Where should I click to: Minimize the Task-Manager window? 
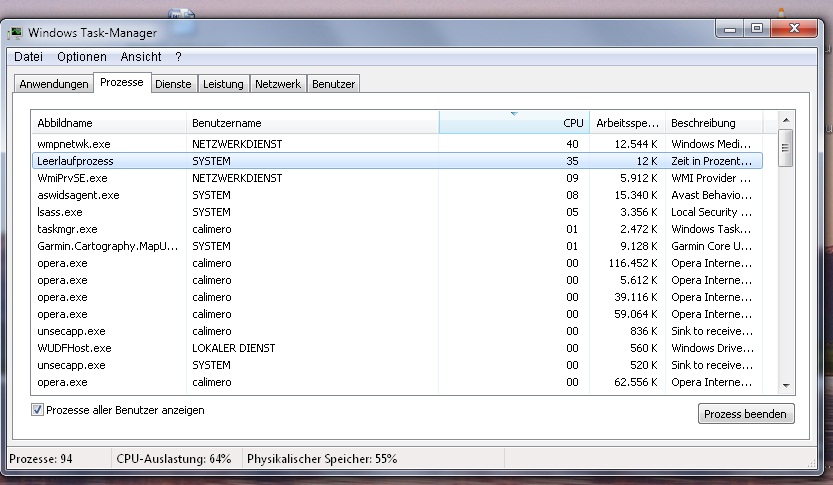click(x=730, y=29)
